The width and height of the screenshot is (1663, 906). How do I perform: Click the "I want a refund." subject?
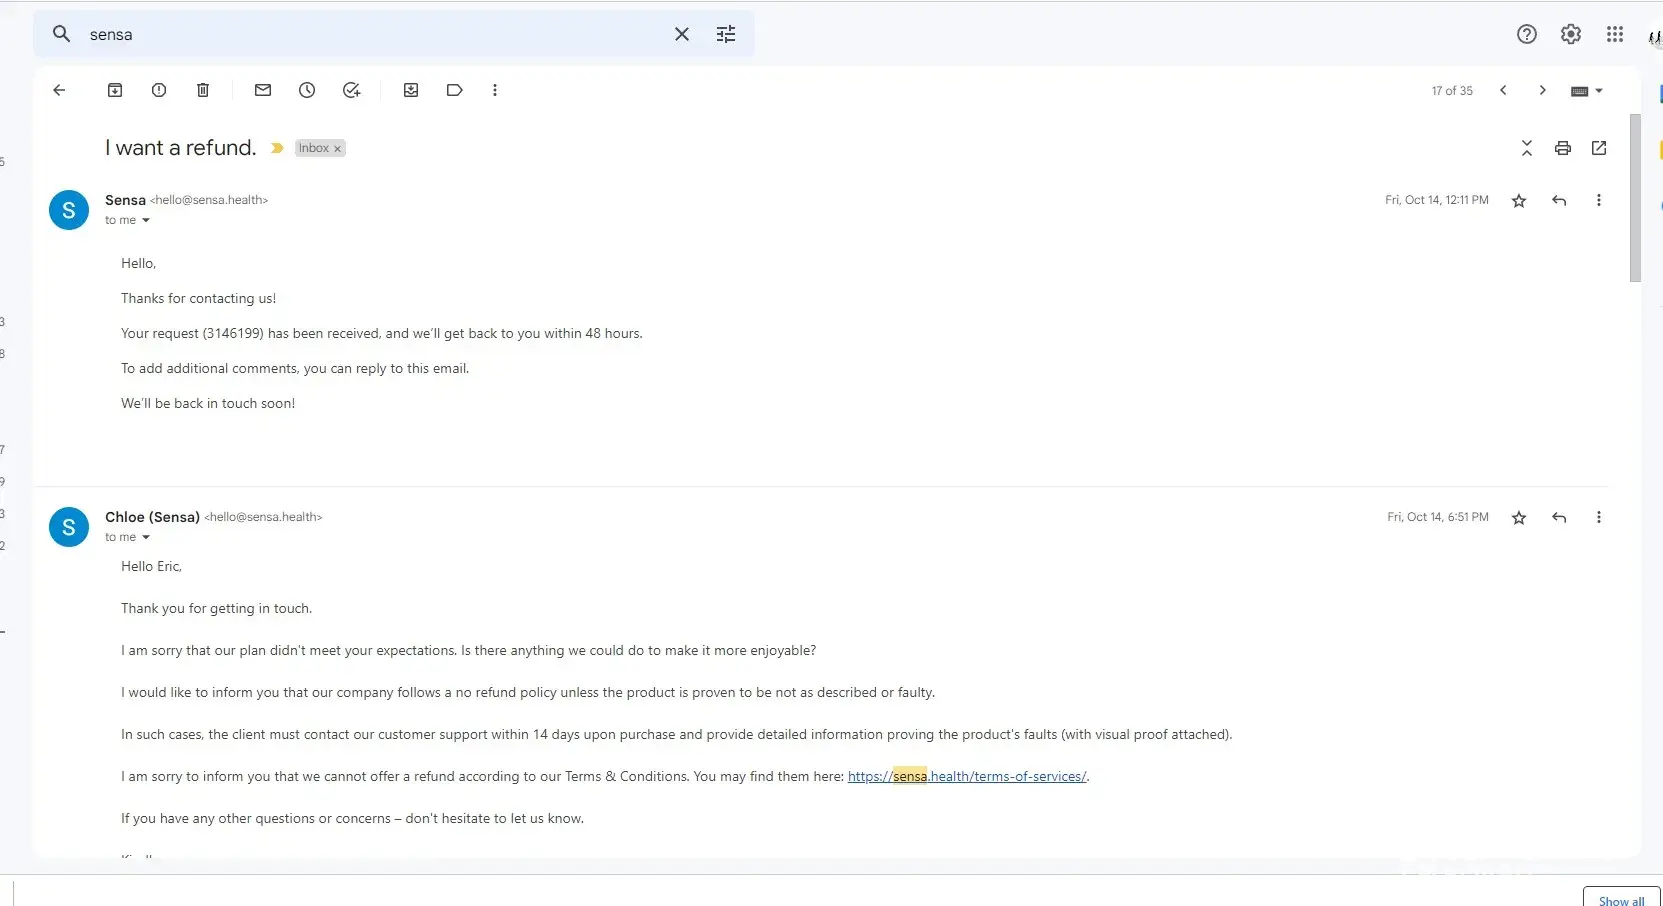click(180, 148)
